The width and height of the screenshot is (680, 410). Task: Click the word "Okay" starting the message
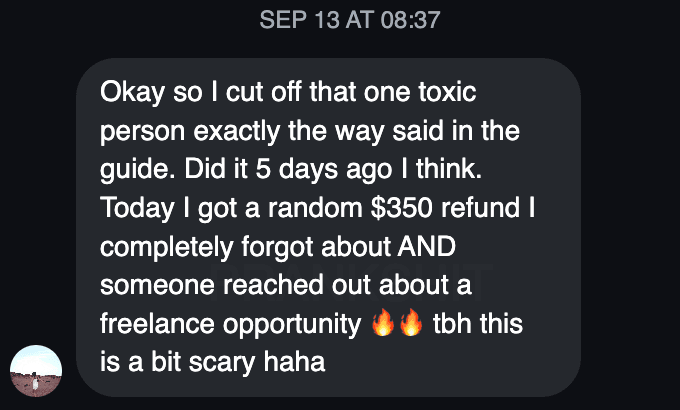[132, 93]
